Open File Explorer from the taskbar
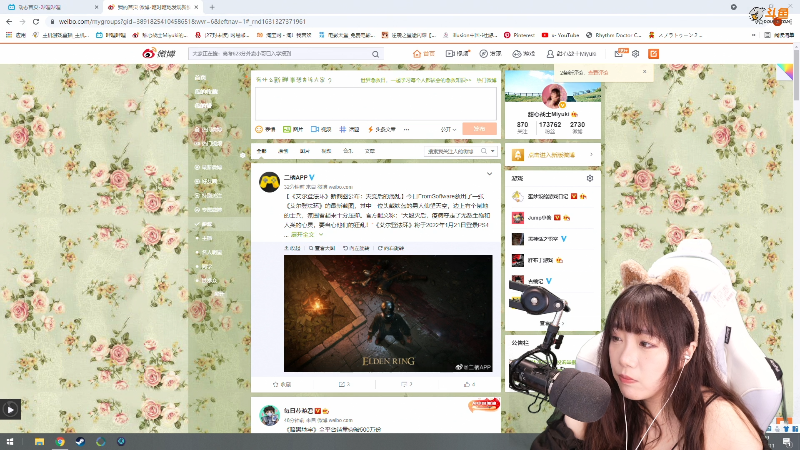 39,441
